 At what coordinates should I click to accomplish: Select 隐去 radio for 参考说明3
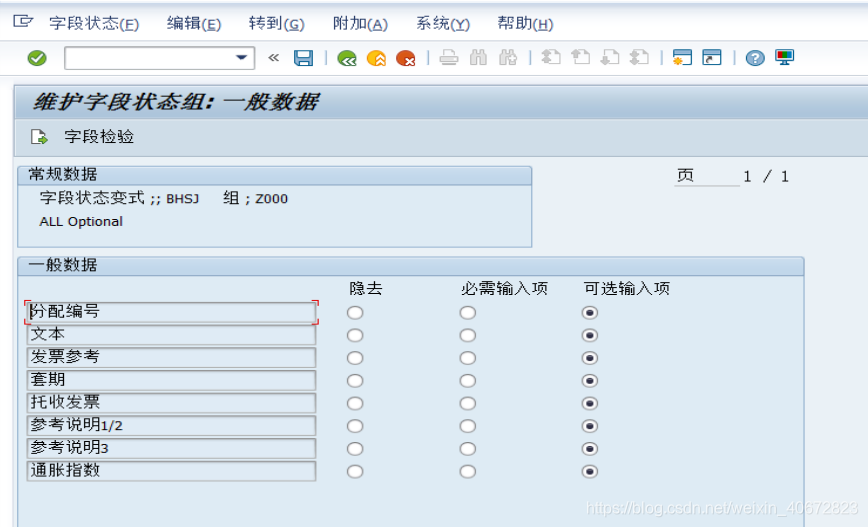tap(355, 449)
